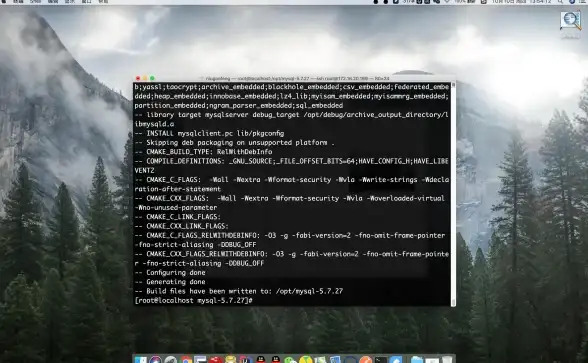
Task: Close the terminal window with the red button
Action: [x=138, y=78]
